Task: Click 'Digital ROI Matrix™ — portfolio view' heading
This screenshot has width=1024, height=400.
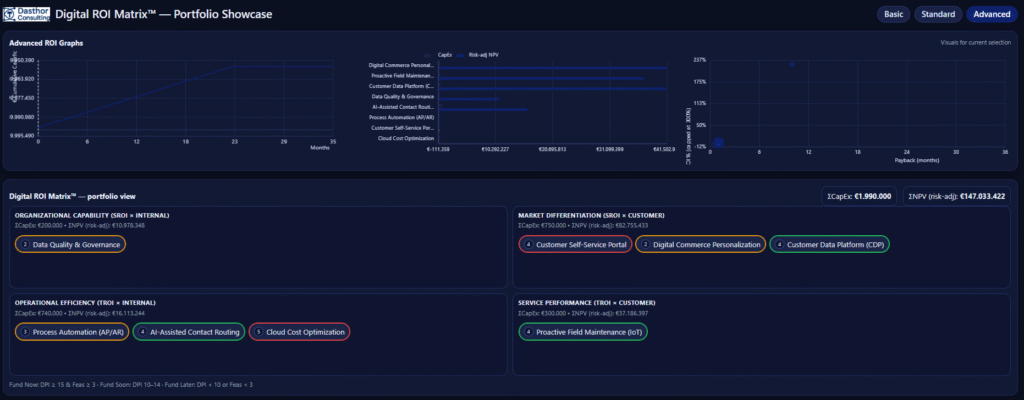Action: tap(72, 196)
